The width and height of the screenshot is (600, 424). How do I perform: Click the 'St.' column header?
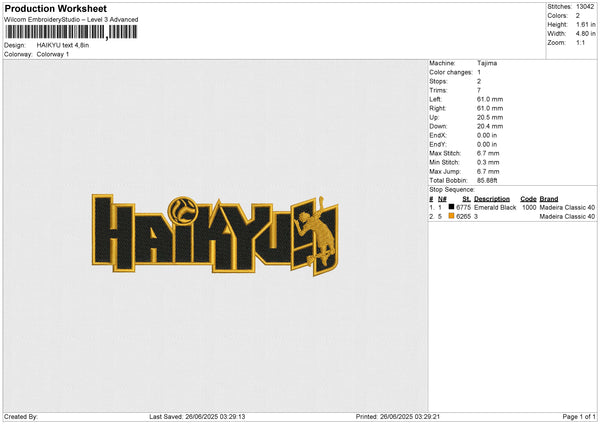pos(466,199)
